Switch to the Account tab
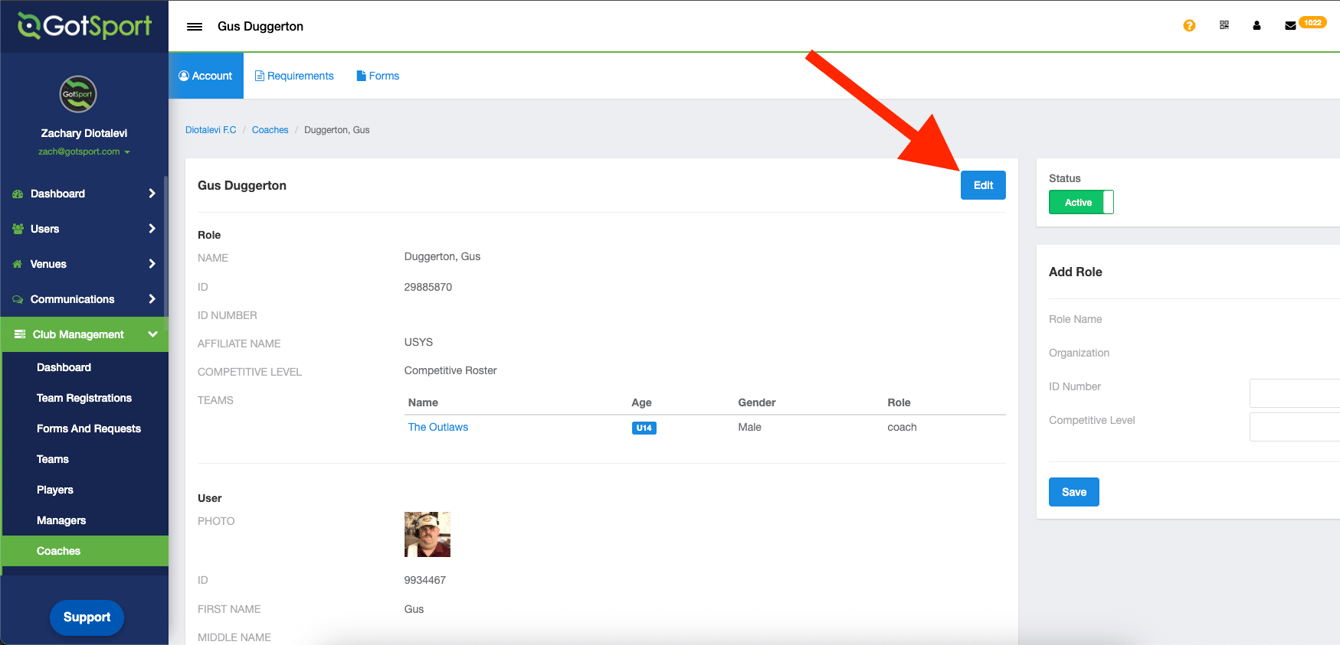Image resolution: width=1340 pixels, height=645 pixels. click(x=206, y=76)
